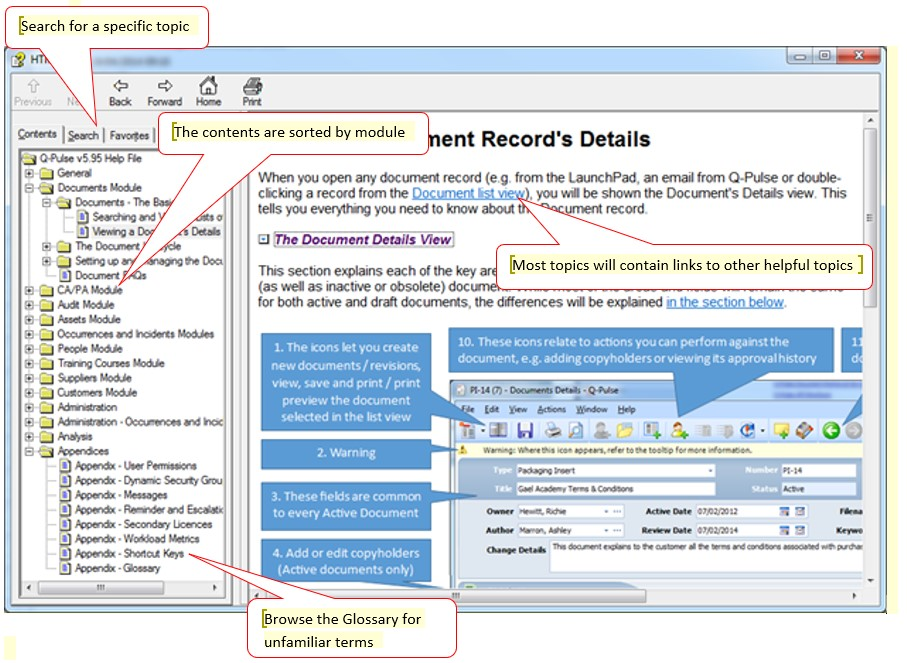Follow the "in the section below" link
Screen dimensions: 907x663
click(725, 302)
